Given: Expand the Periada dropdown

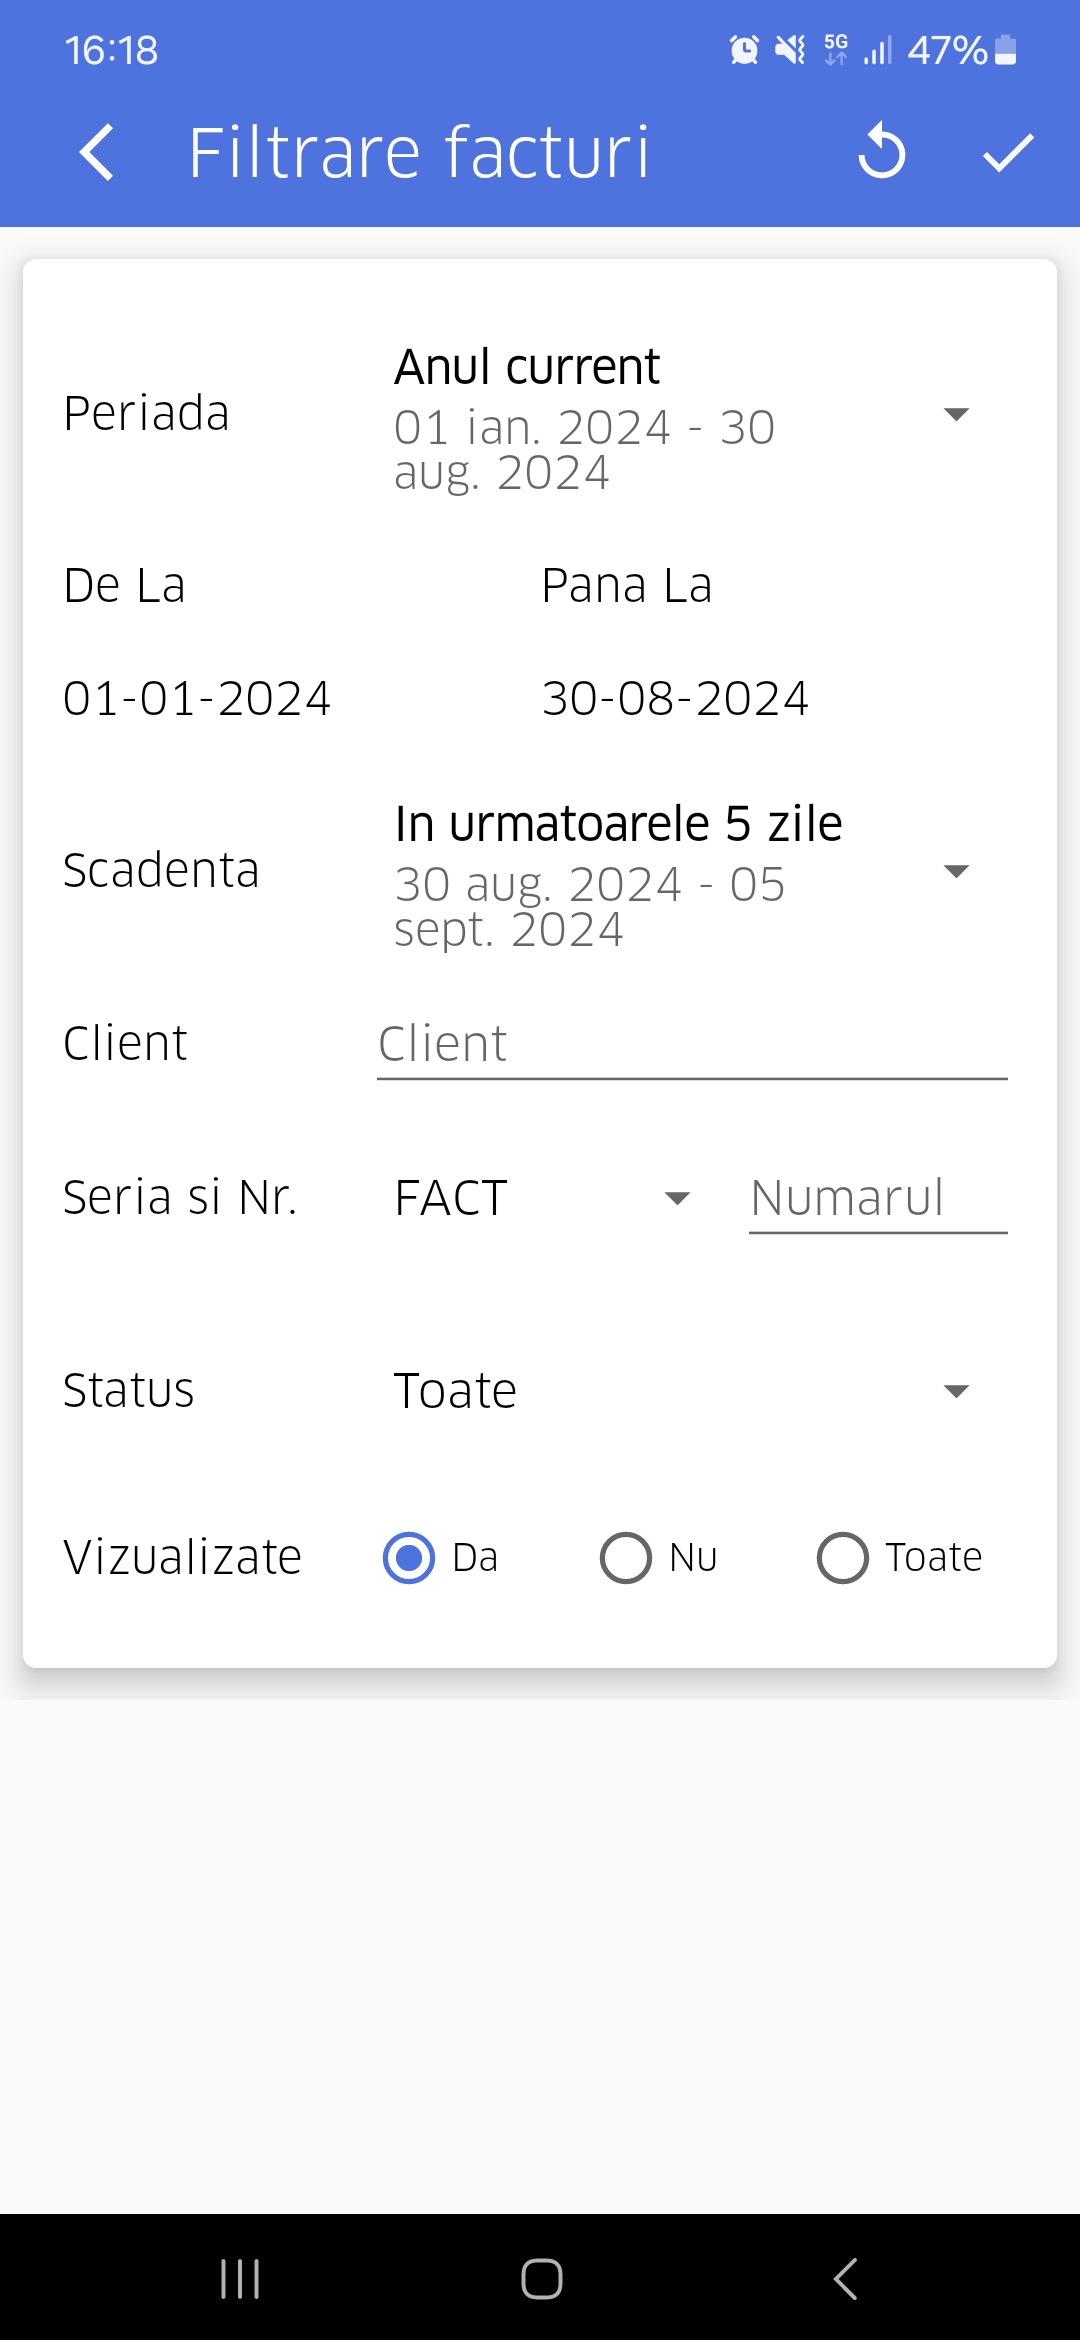Looking at the screenshot, I should pyautogui.click(x=956, y=415).
